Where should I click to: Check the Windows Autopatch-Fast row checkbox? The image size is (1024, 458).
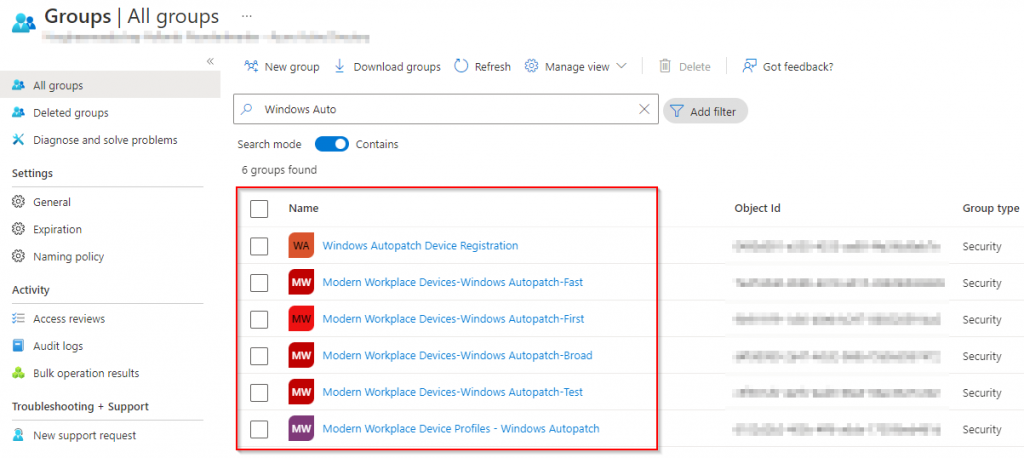pos(259,283)
